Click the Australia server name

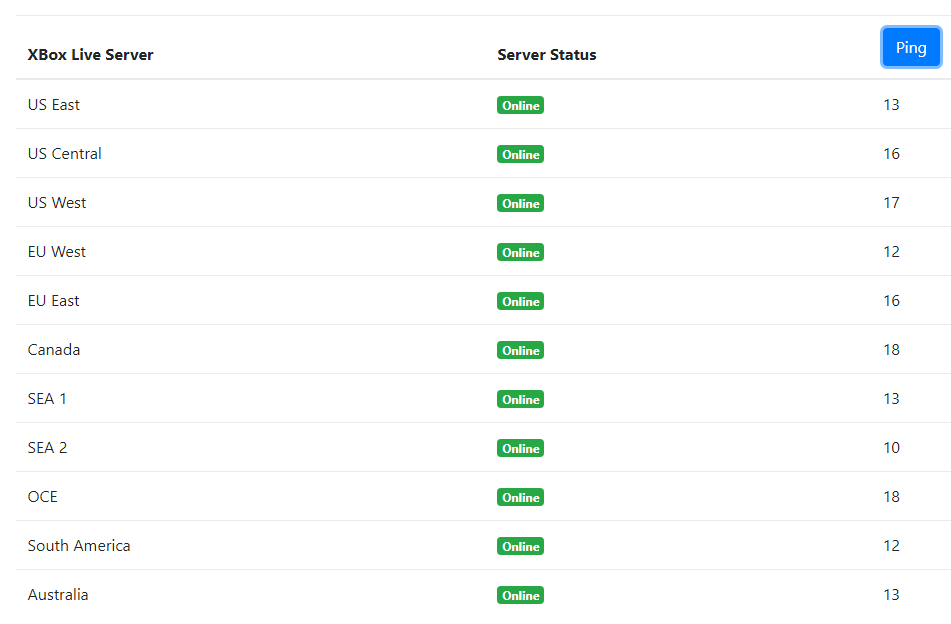tap(58, 595)
